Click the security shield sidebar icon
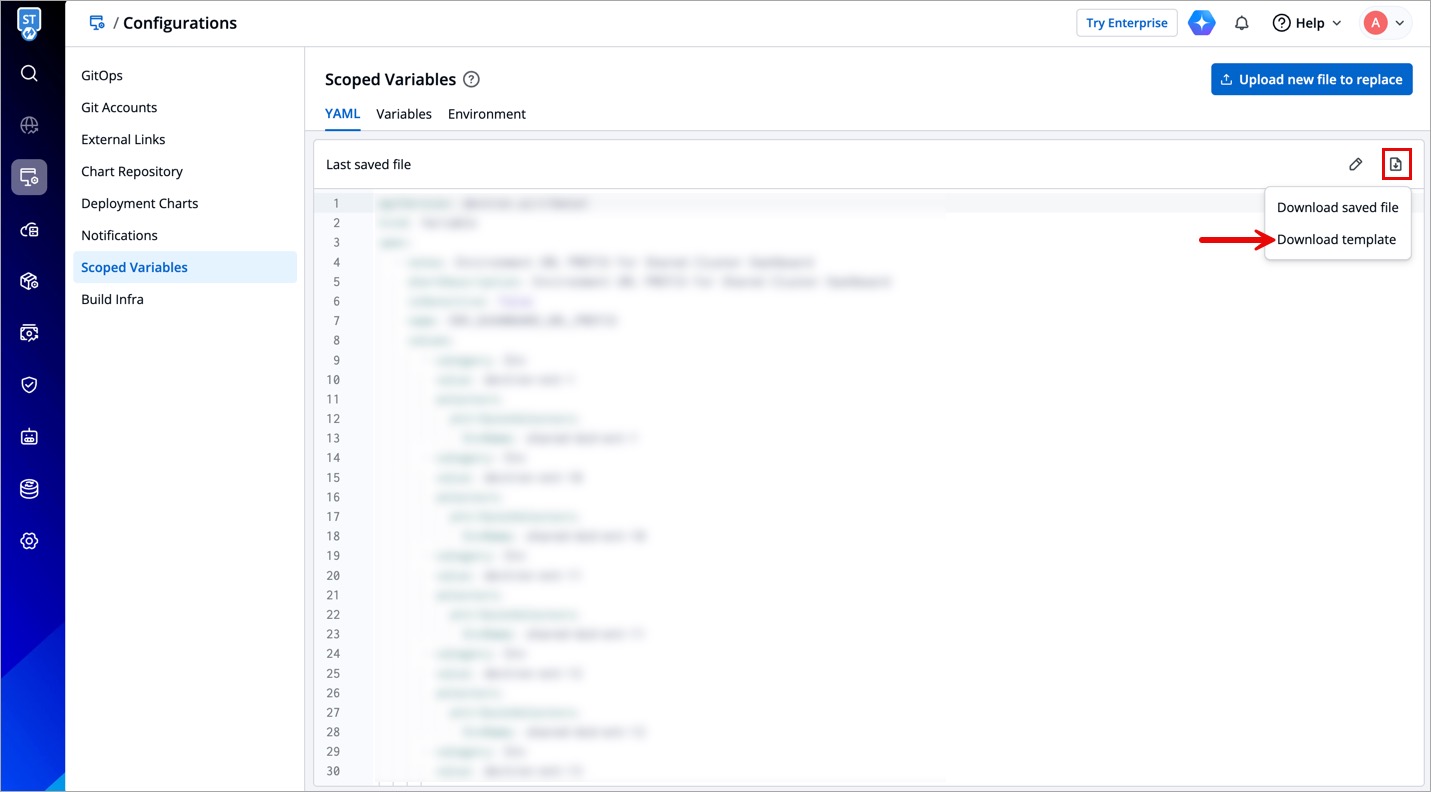 [29, 385]
